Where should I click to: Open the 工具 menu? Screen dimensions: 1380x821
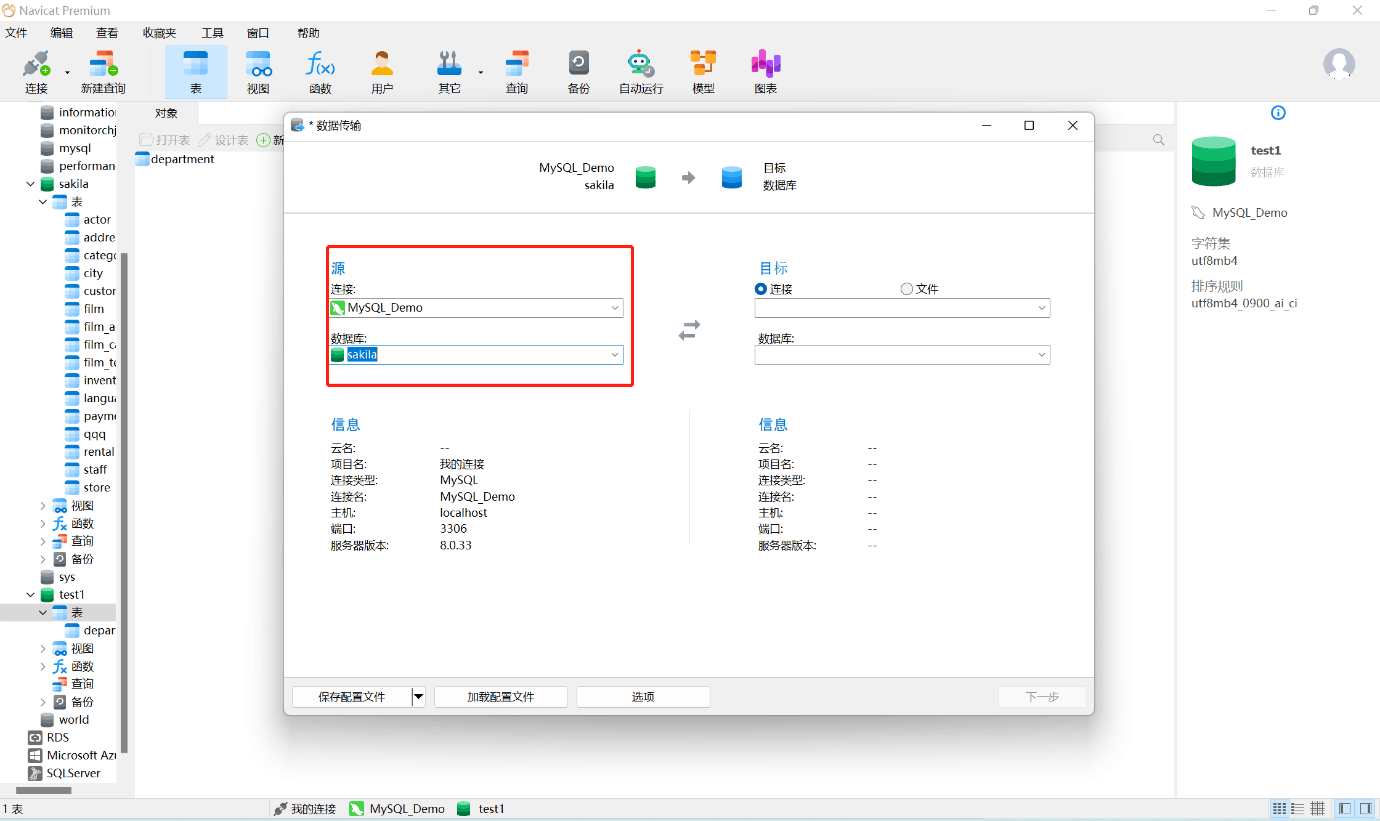212,33
